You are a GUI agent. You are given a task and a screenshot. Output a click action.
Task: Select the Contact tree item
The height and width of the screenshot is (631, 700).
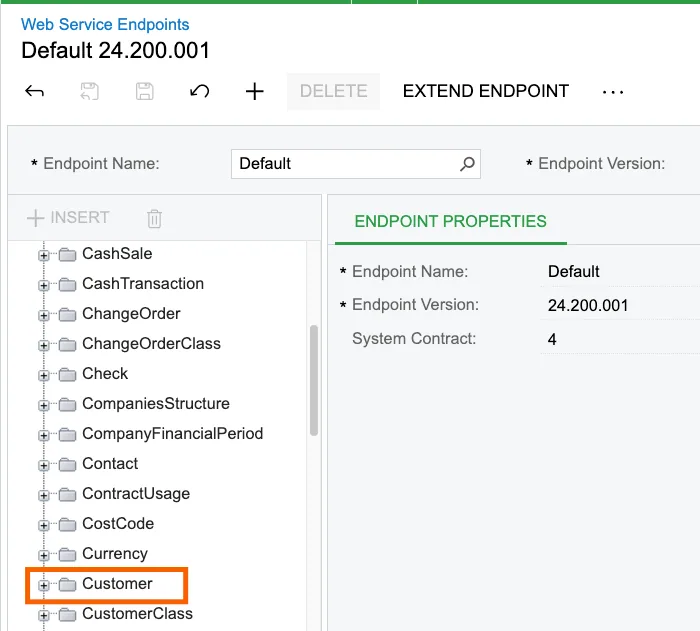[x=110, y=464]
